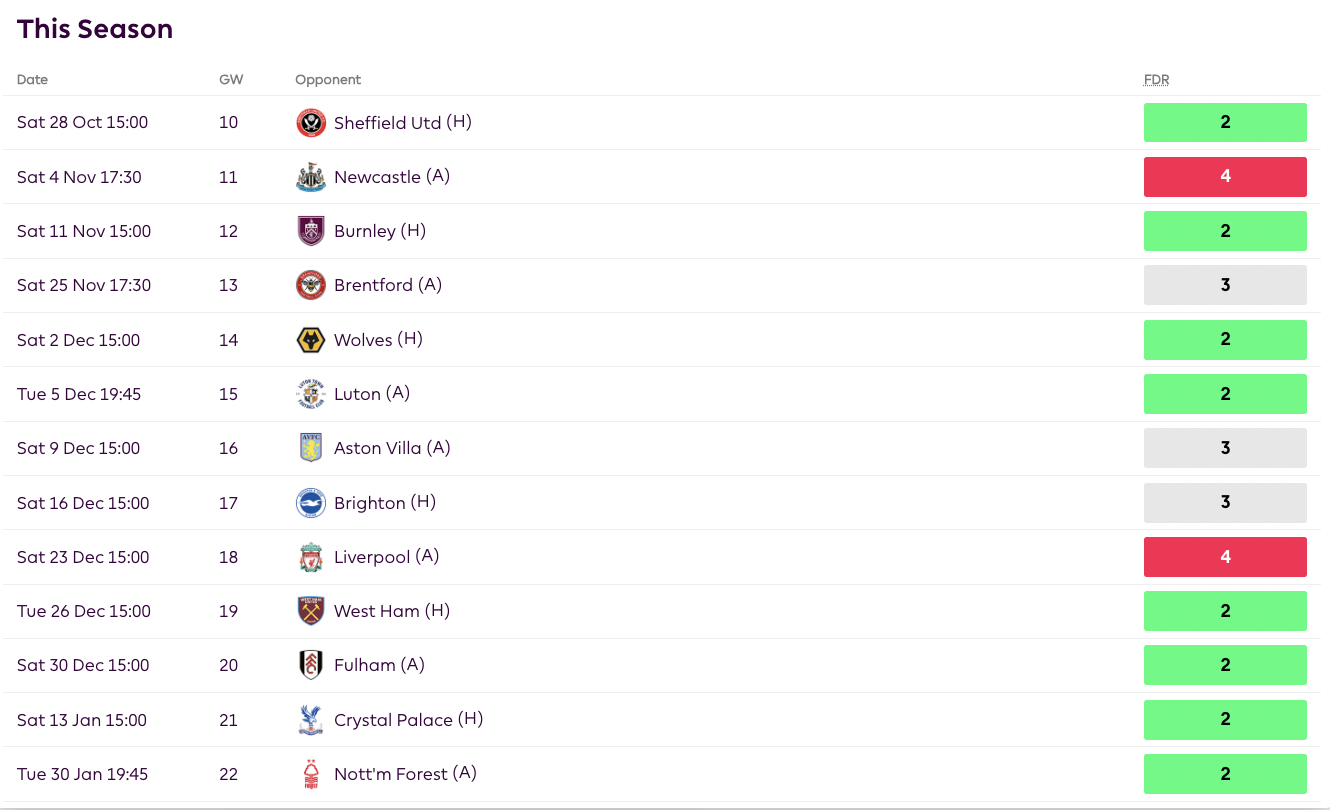Click the grey FDR 3 box for Brentford

(1225, 285)
